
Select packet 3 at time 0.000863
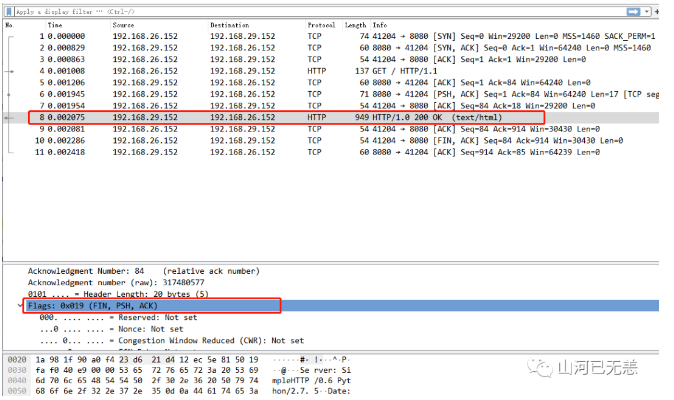click(331, 60)
